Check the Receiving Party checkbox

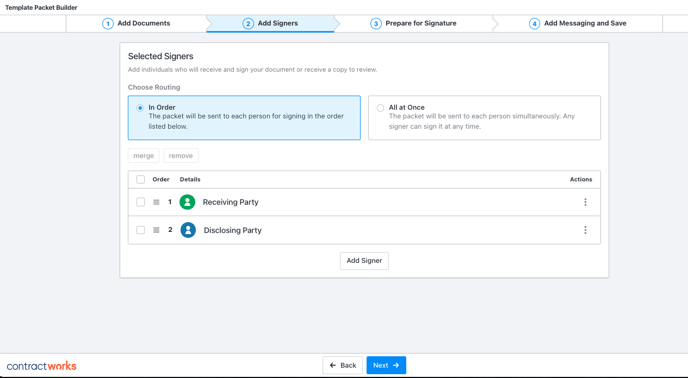[x=140, y=202]
